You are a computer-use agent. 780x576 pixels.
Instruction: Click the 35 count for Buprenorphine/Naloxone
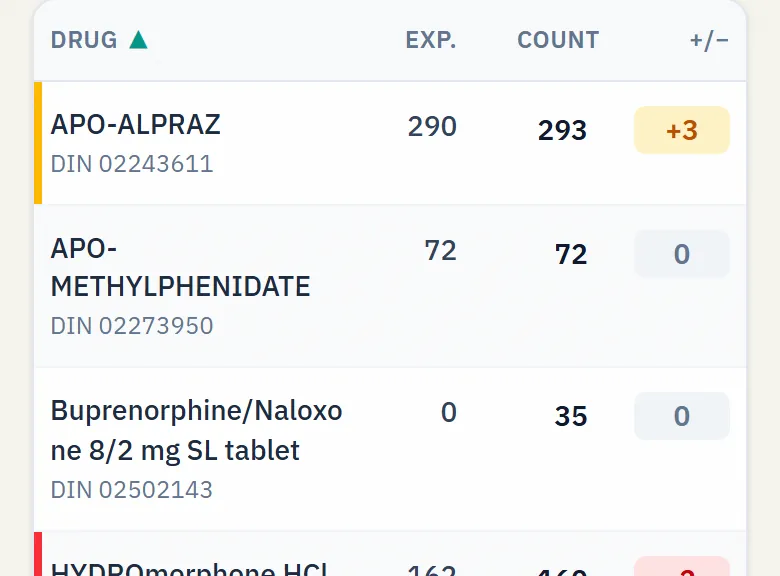click(x=571, y=416)
